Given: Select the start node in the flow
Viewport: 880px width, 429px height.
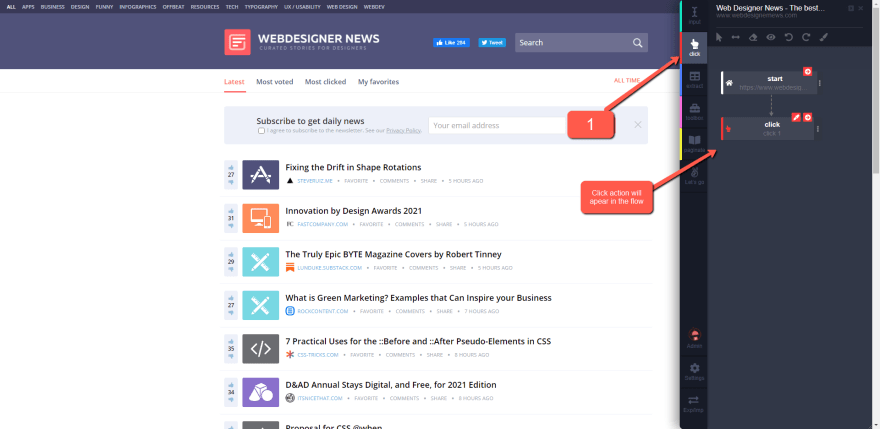Looking at the screenshot, I should [767, 83].
